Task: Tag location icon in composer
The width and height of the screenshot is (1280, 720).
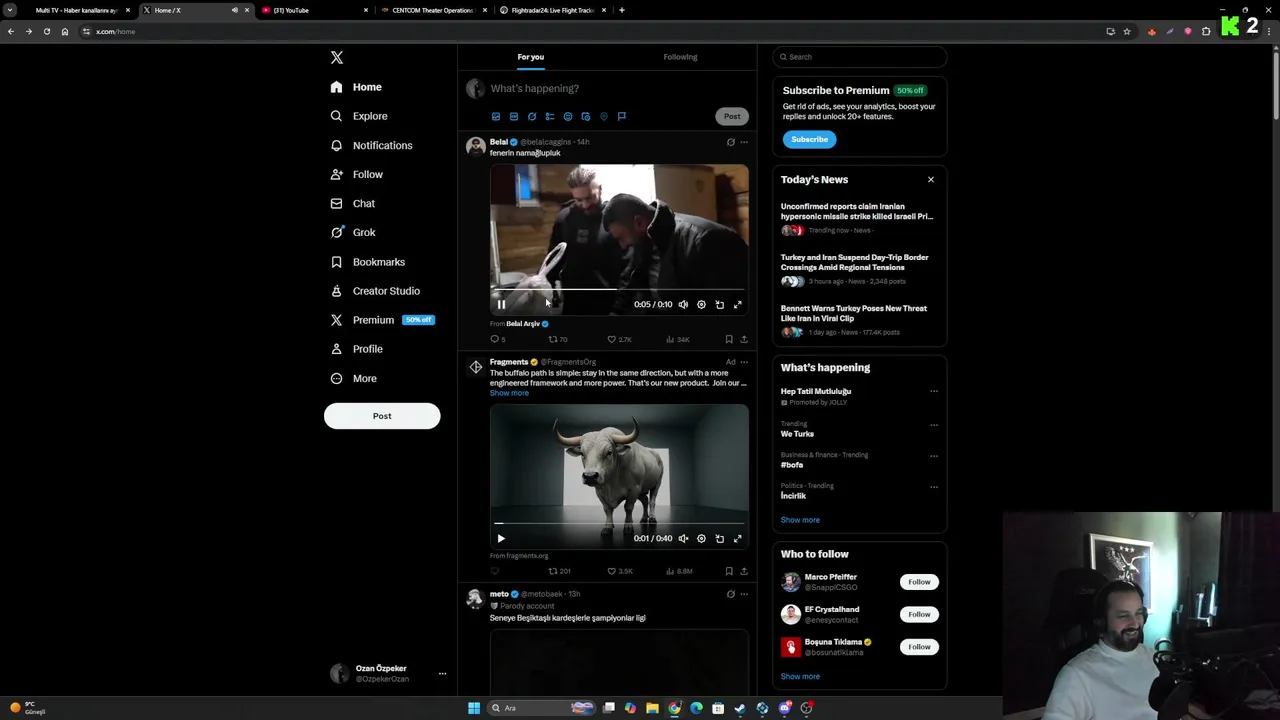Action: pos(603,116)
